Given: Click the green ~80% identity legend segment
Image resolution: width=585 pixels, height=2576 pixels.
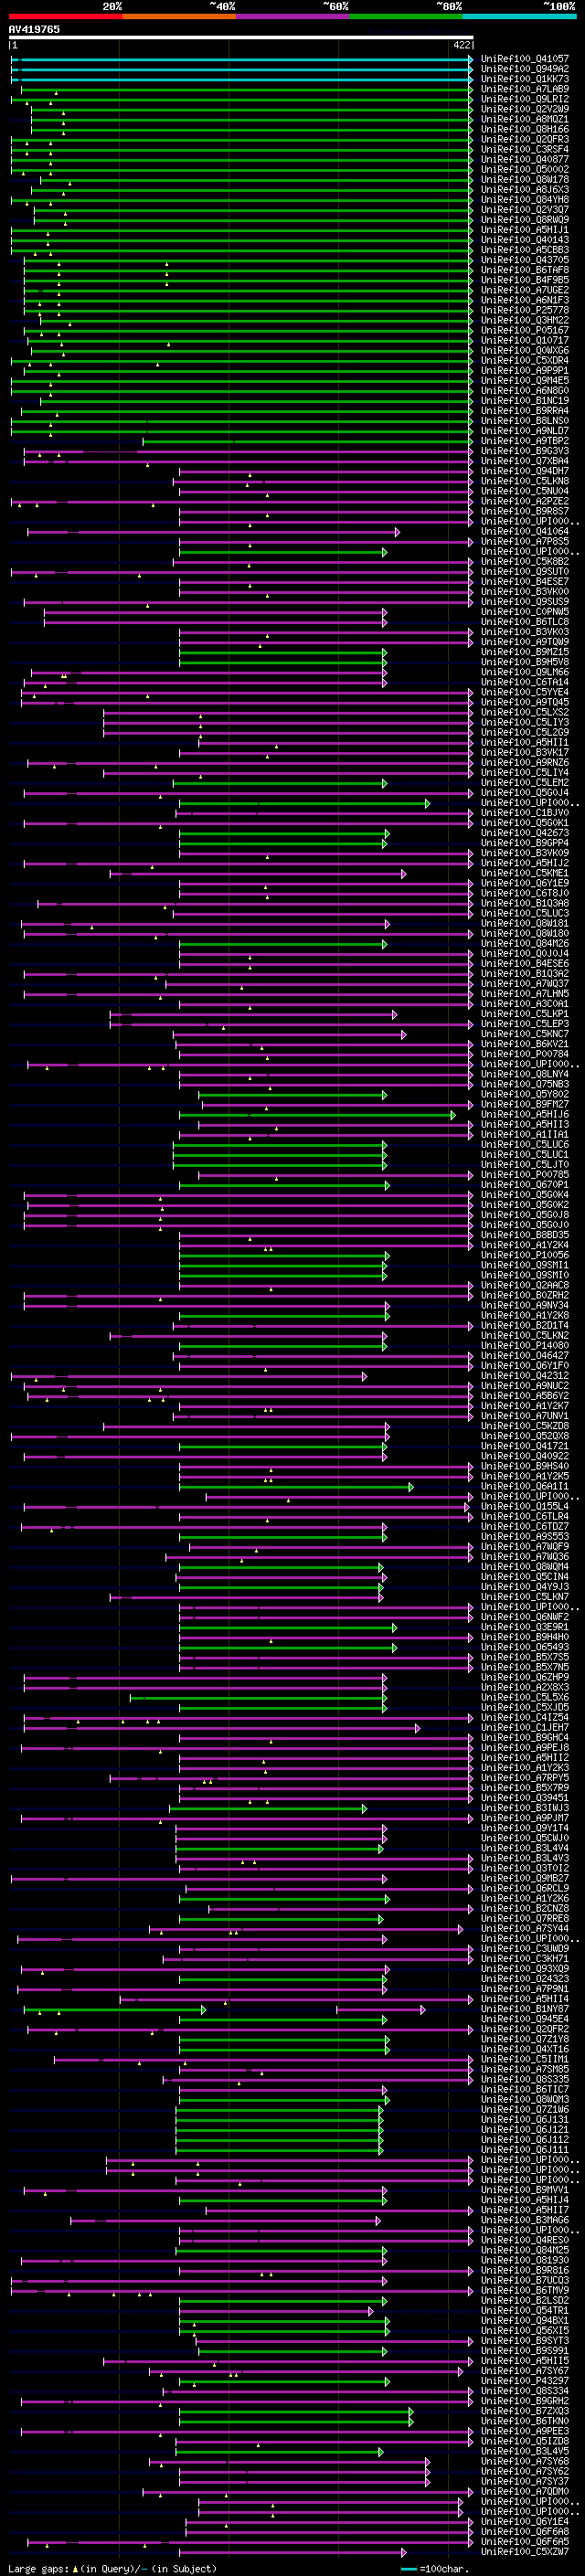Looking at the screenshot, I should point(406,16).
